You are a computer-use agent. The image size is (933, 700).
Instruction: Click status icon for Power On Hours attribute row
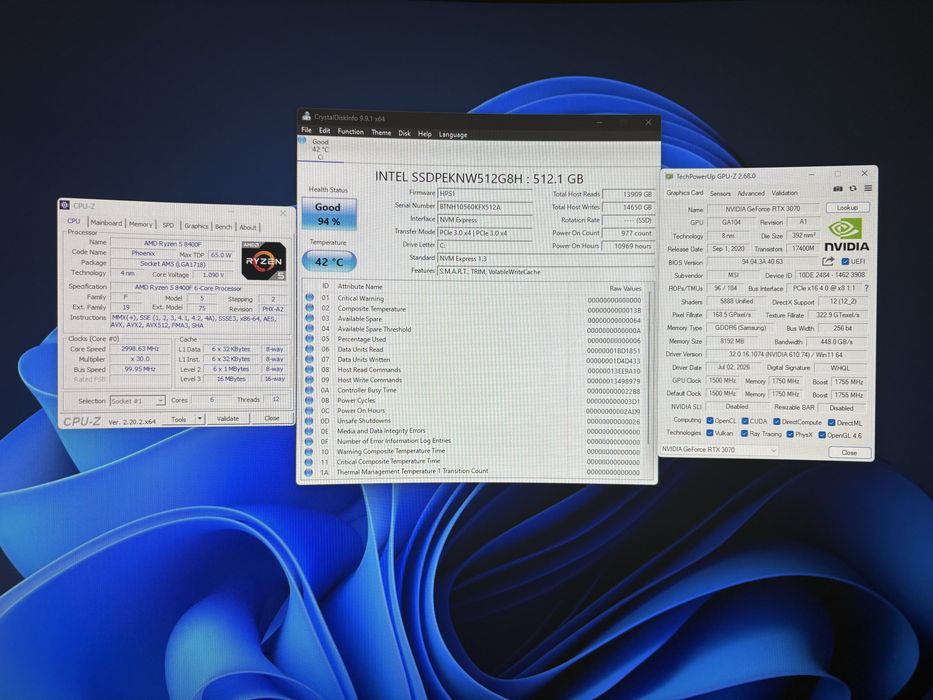[x=309, y=410]
